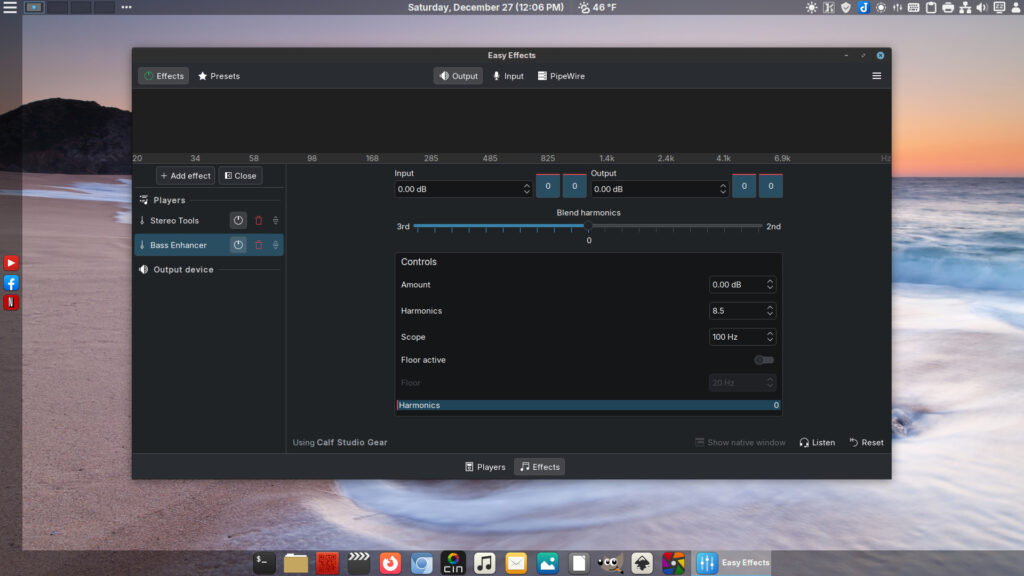
Task: Change the Scope 100 Hz spinner
Action: [x=770, y=337]
